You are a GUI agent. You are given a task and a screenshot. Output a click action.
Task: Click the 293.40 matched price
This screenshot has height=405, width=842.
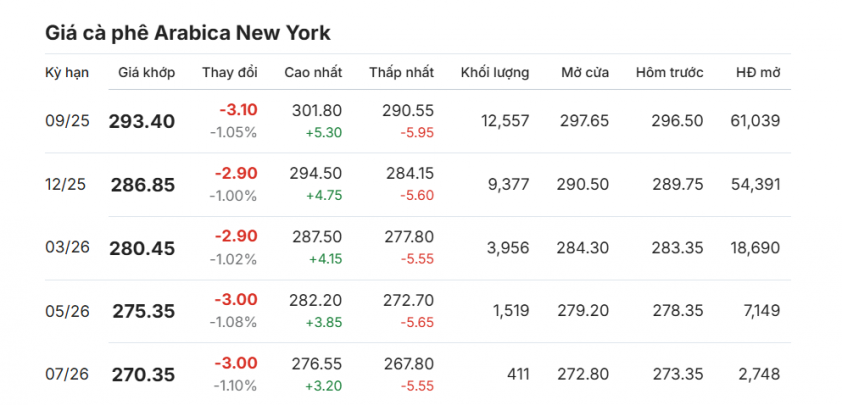pos(142,122)
